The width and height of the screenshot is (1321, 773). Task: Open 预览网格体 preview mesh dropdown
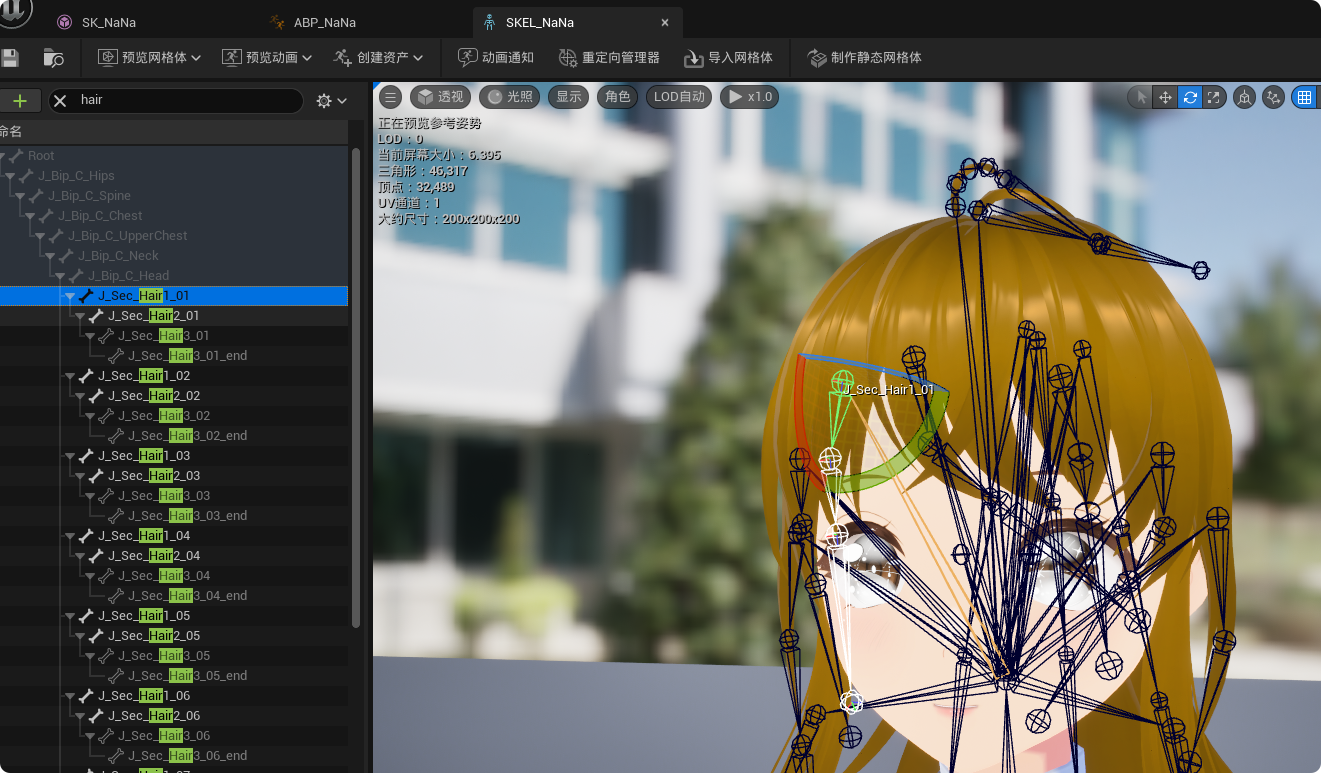pos(150,58)
